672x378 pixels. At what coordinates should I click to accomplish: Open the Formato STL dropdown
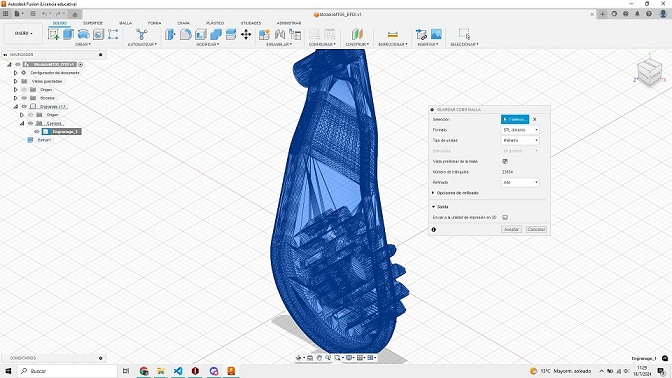(x=520, y=130)
